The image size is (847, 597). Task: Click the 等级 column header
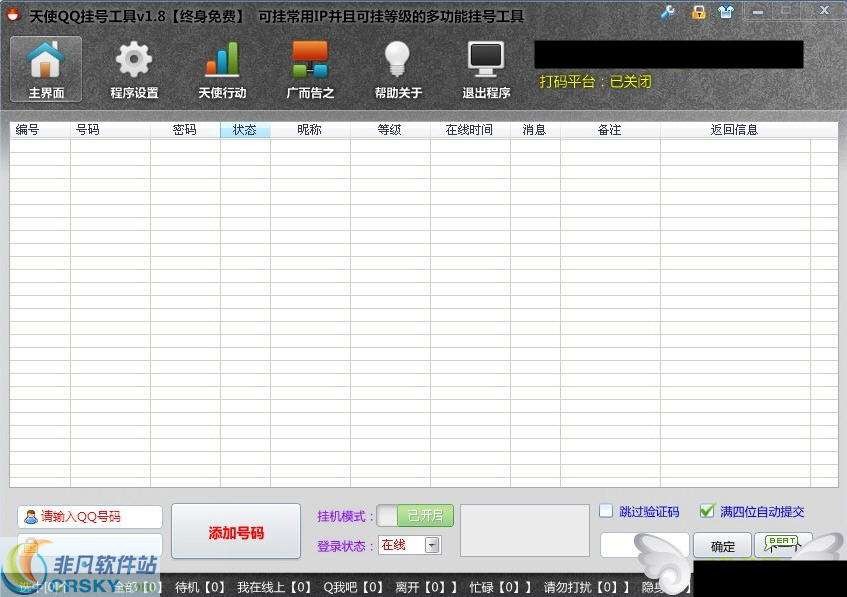click(390, 130)
